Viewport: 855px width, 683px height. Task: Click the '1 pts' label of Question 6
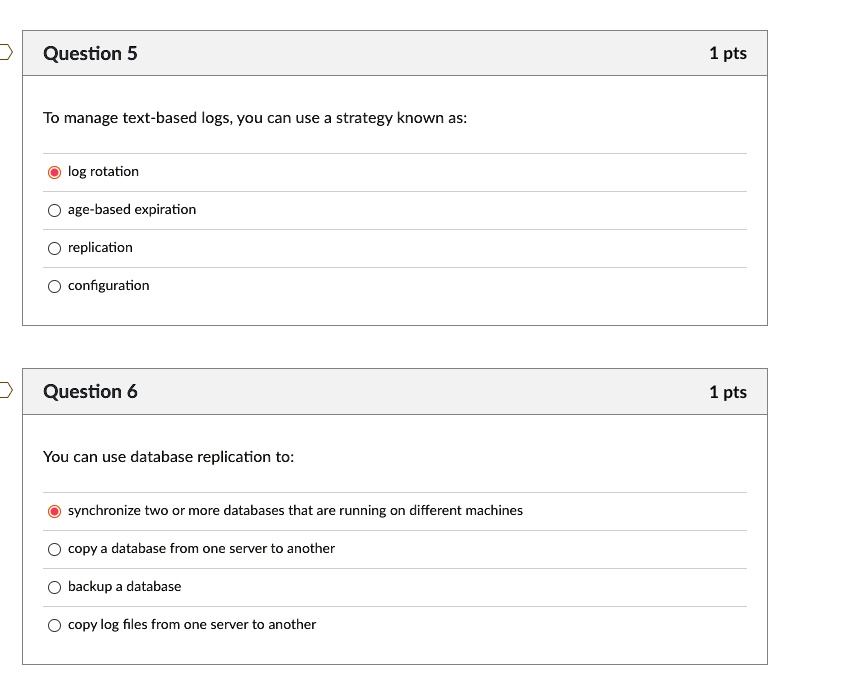coord(727,392)
